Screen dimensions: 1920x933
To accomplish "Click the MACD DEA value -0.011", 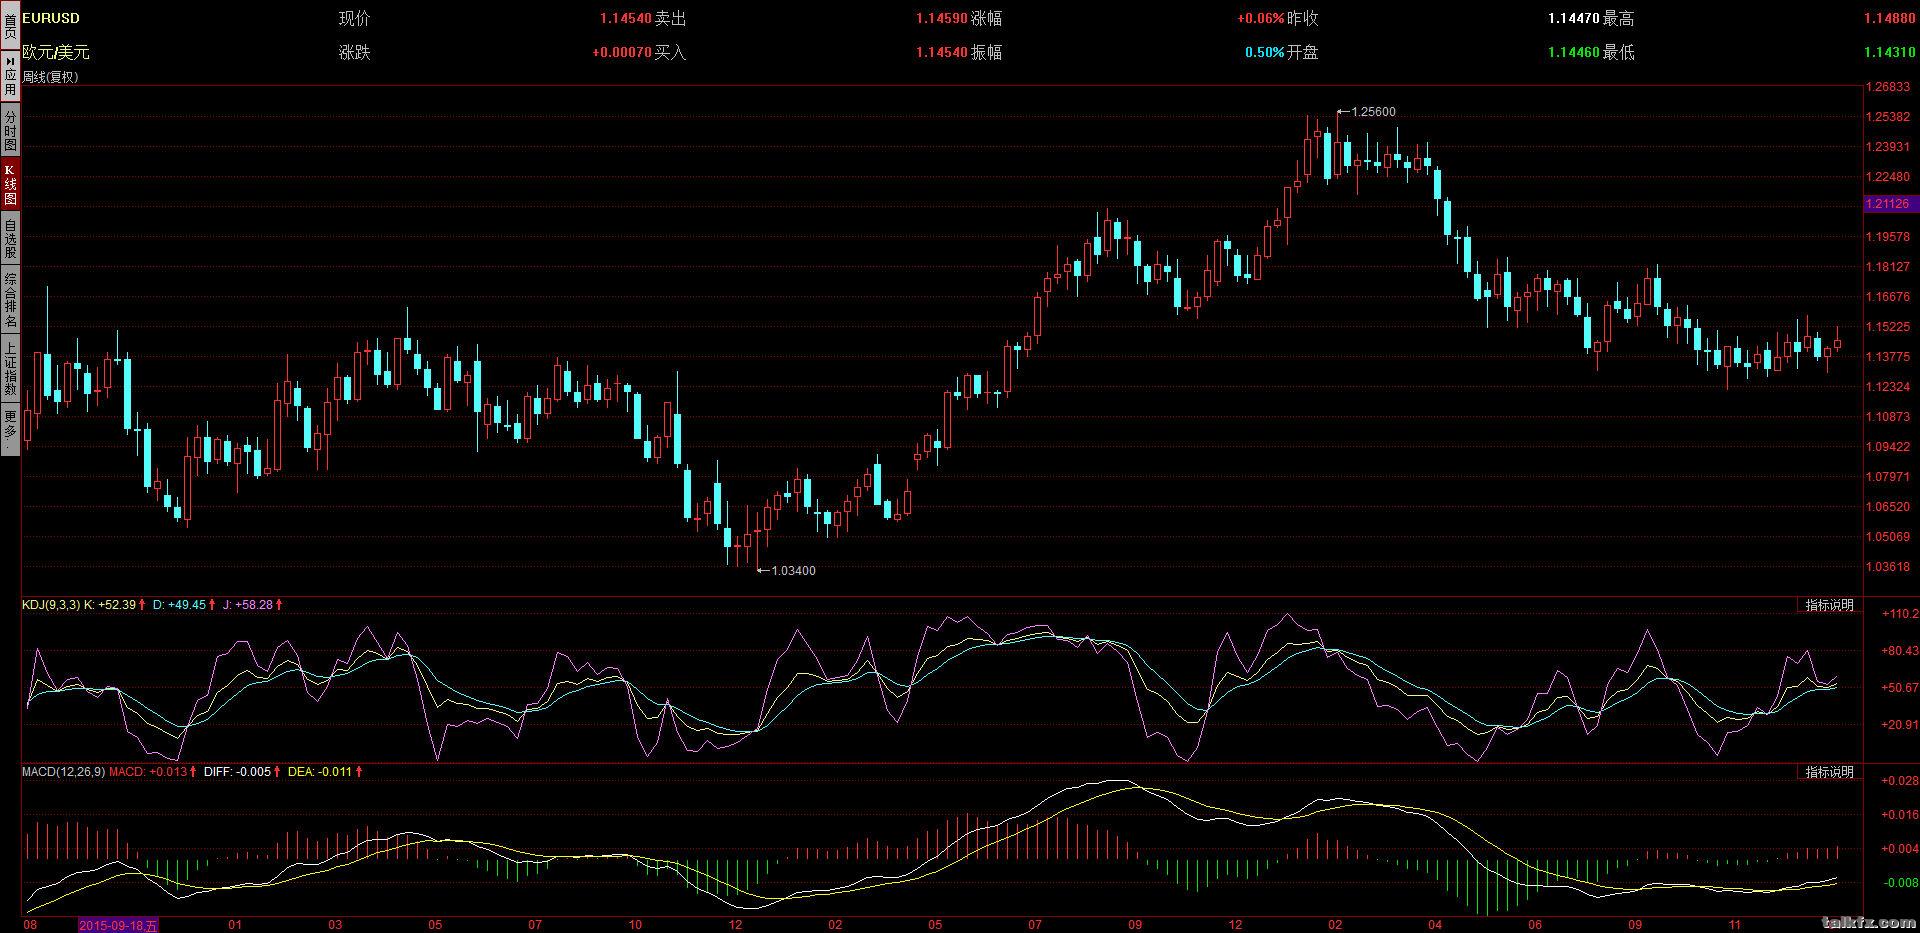I will tap(335, 772).
